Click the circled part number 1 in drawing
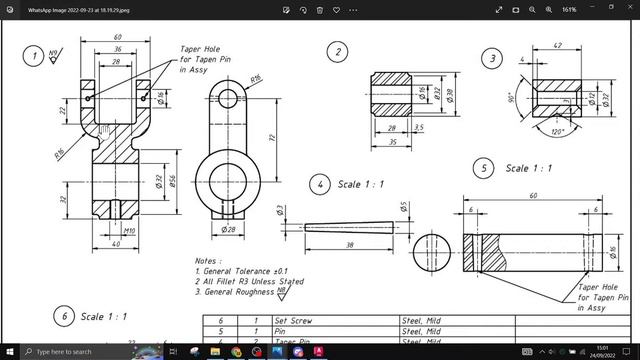The width and height of the screenshot is (640, 360). click(x=33, y=56)
